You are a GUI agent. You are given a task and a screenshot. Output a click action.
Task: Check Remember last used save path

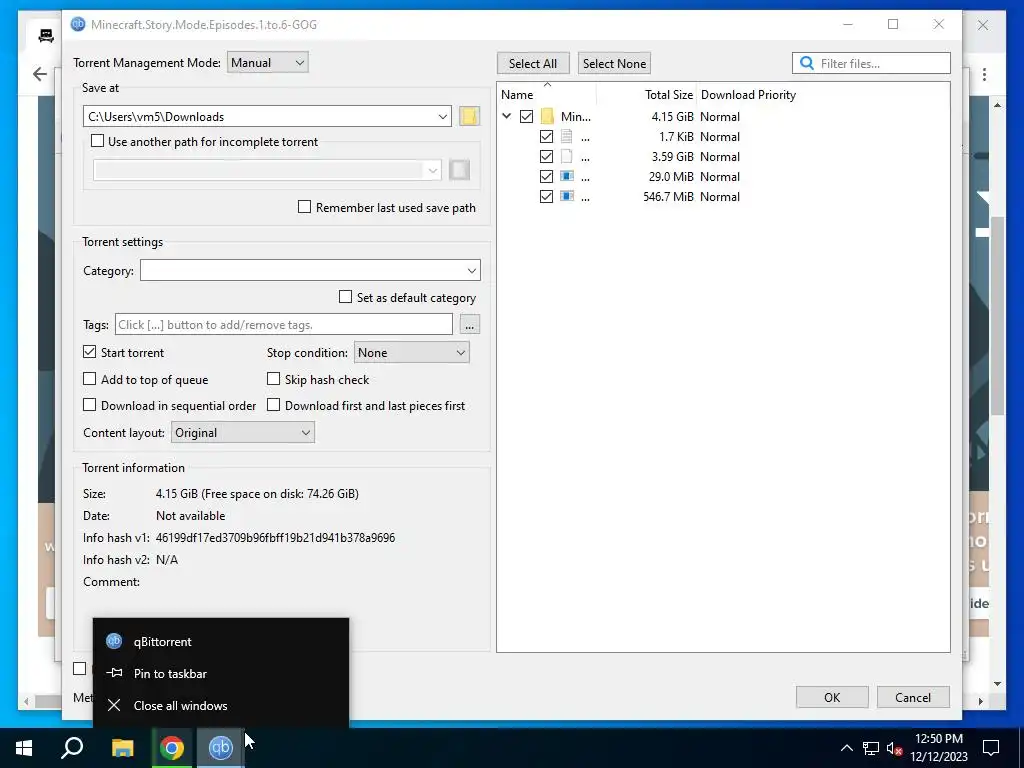click(x=304, y=207)
